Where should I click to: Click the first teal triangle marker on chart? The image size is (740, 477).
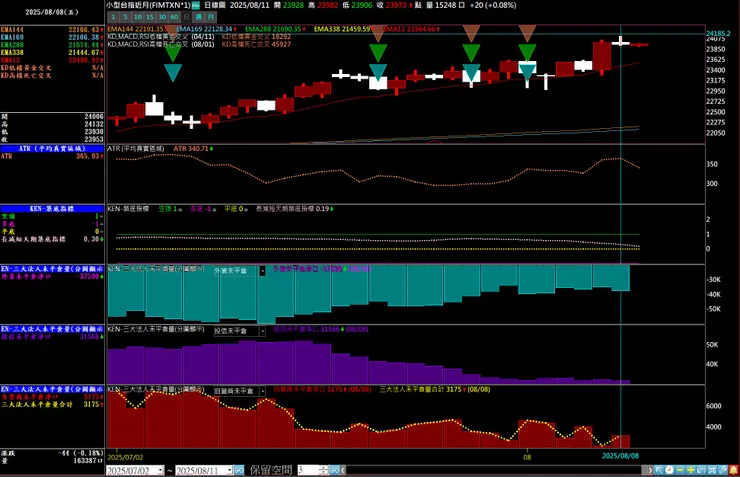click(x=173, y=72)
